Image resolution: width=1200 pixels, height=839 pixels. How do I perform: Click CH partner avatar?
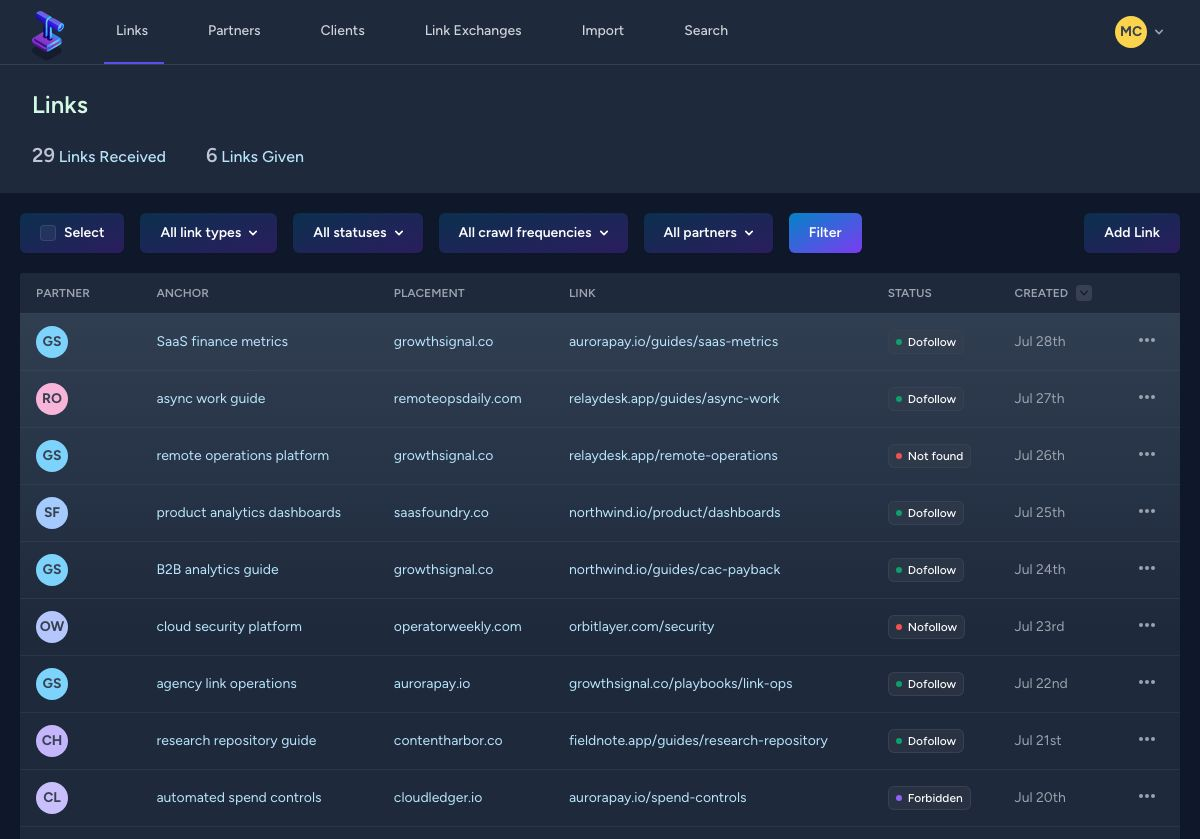[52, 740]
